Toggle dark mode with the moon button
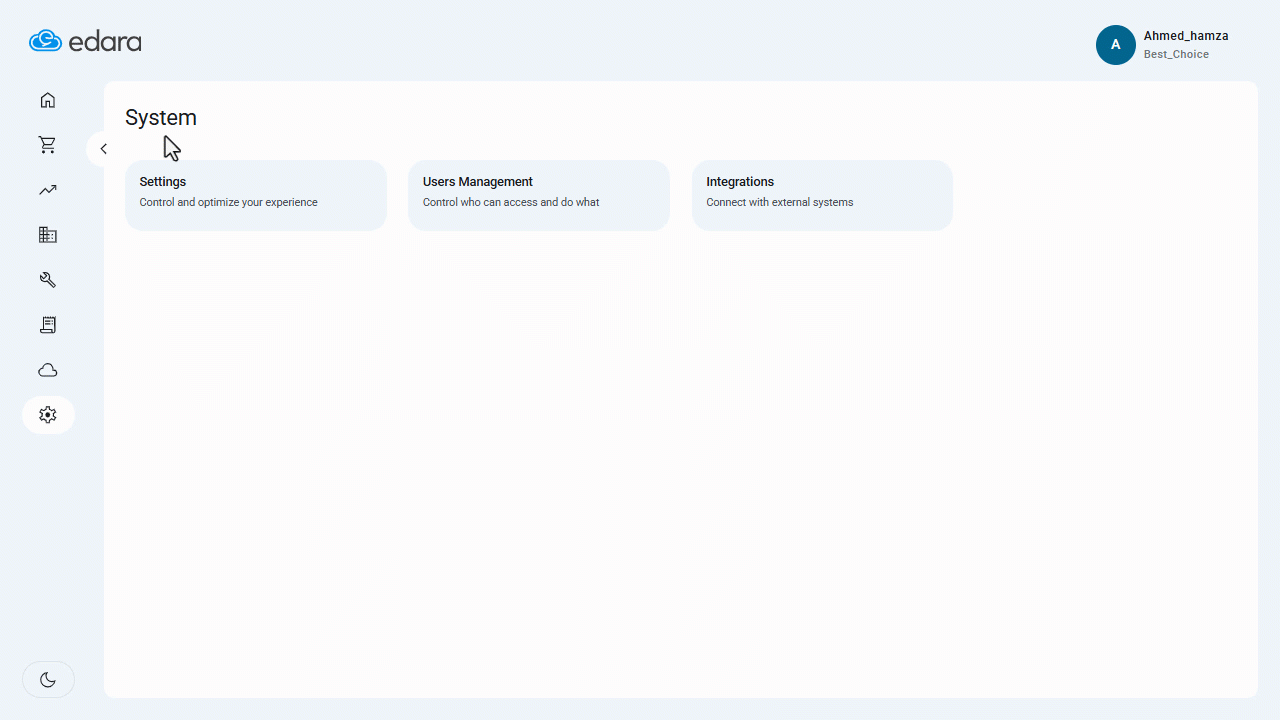1280x720 pixels. point(48,680)
